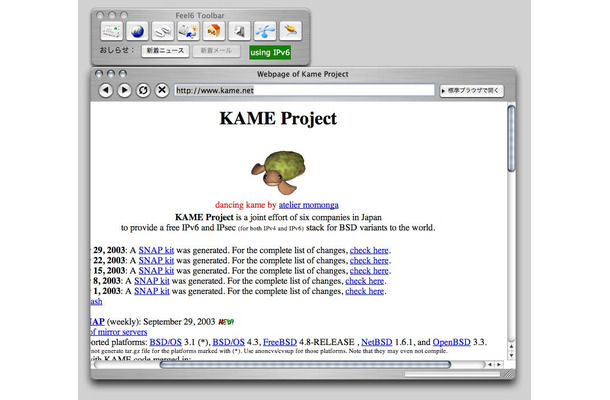Viewport: 610px width, 400px height.
Task: Open the first BSD/OS link before 3.1
Action: [166, 342]
